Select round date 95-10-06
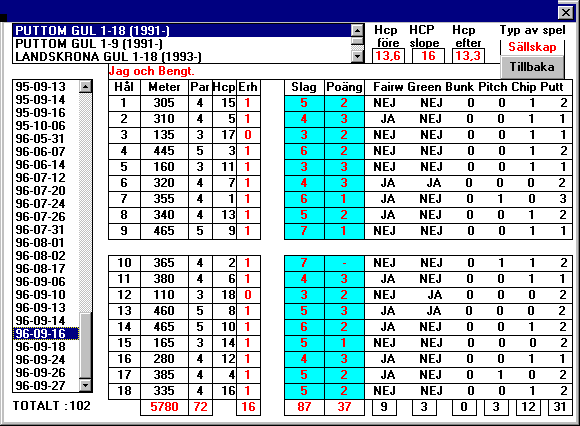Screen dimensions: 580x426 pos(46,125)
